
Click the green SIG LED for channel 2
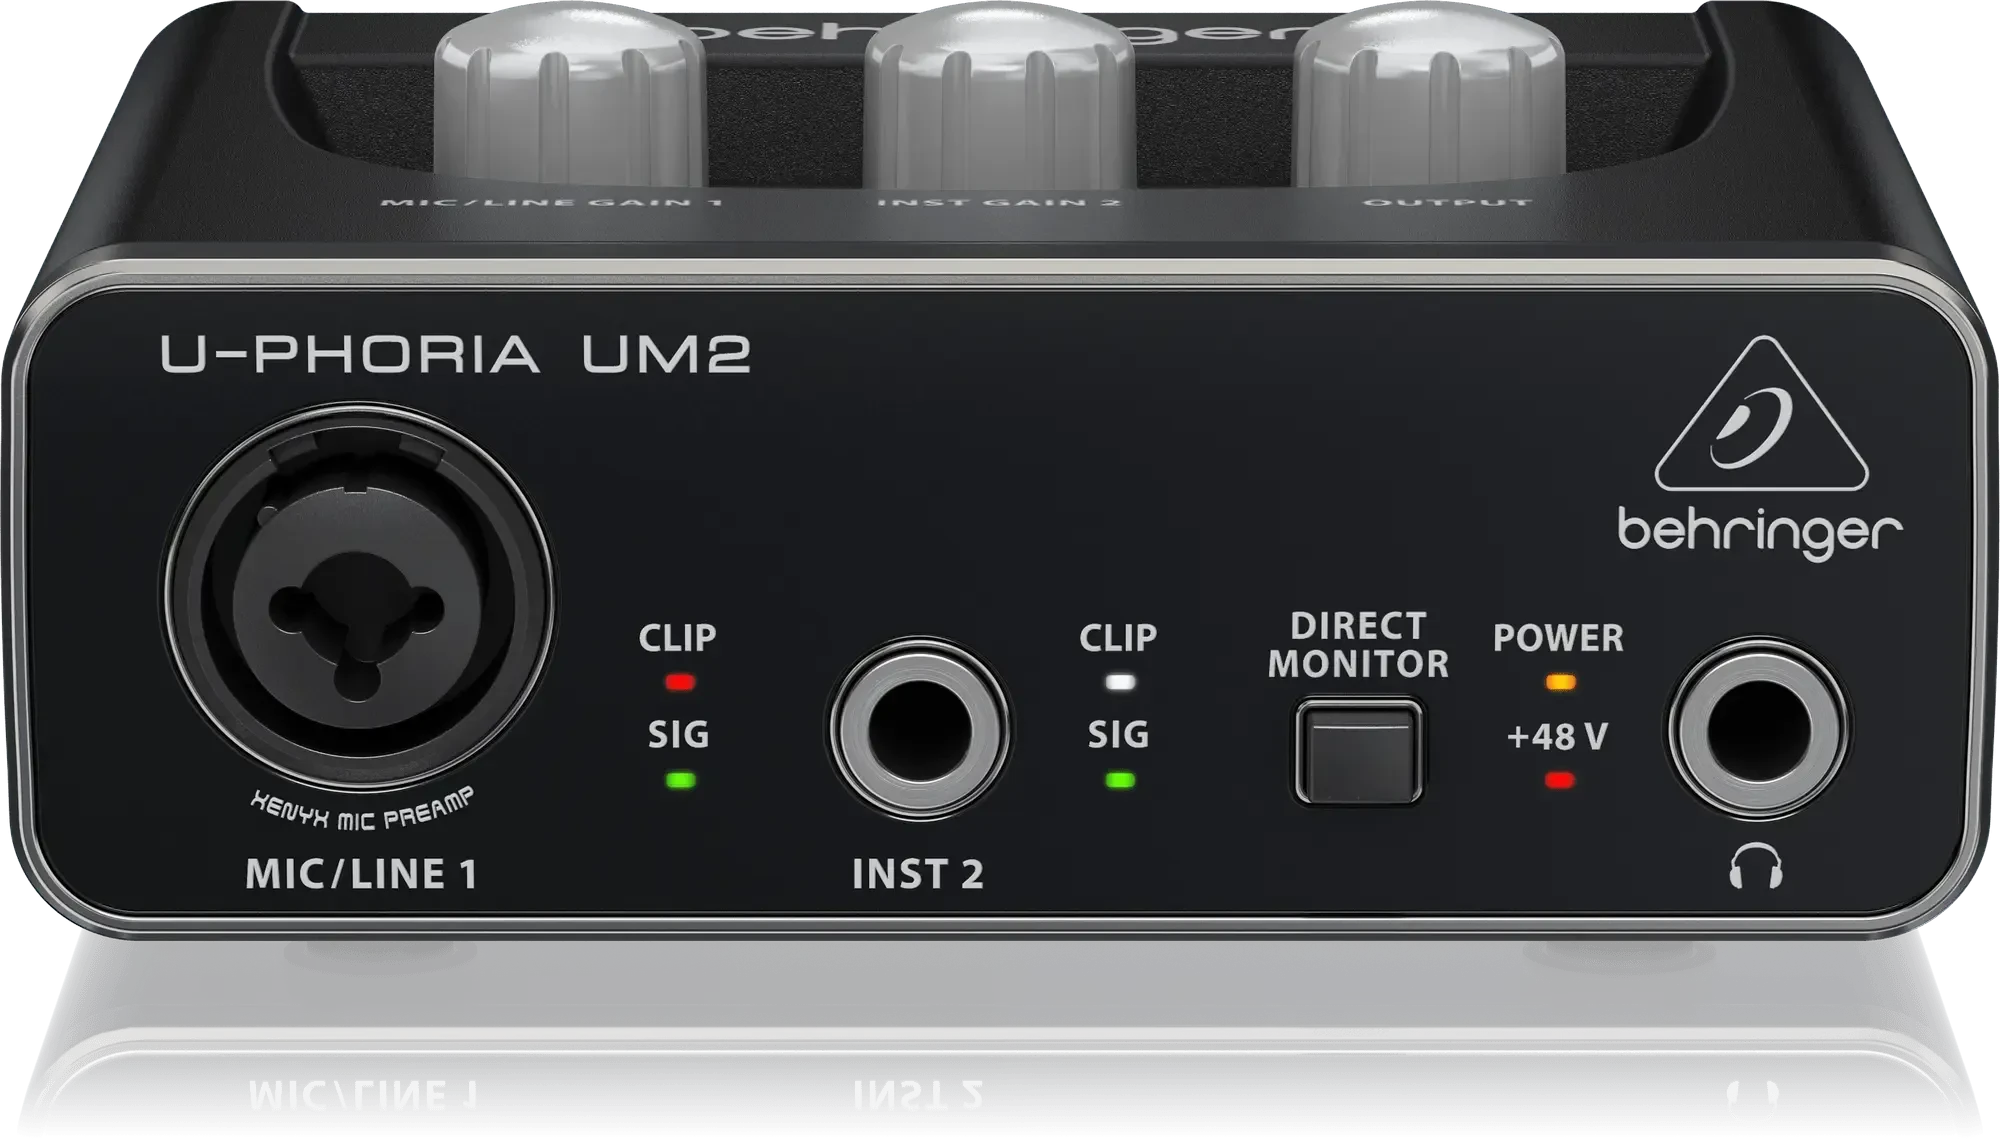(x=1119, y=779)
